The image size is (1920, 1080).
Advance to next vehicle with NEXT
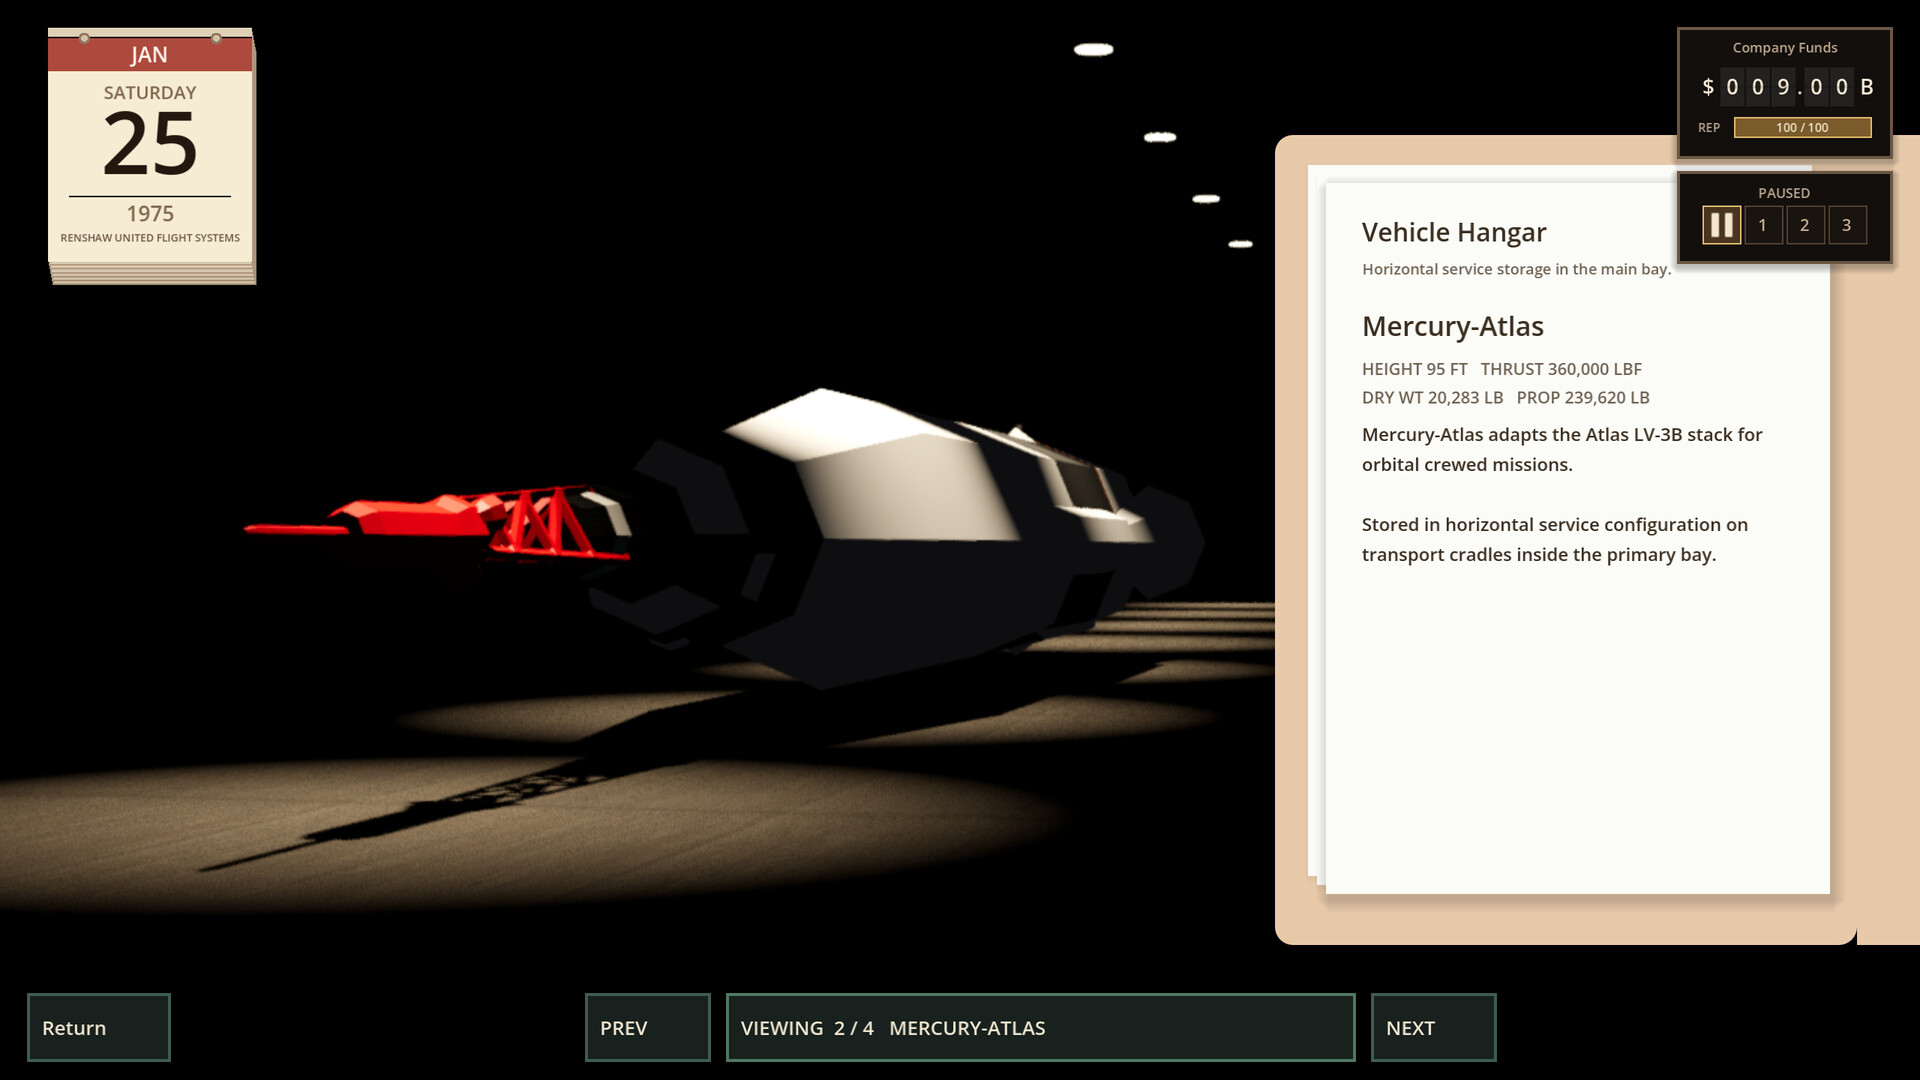pyautogui.click(x=1433, y=1027)
